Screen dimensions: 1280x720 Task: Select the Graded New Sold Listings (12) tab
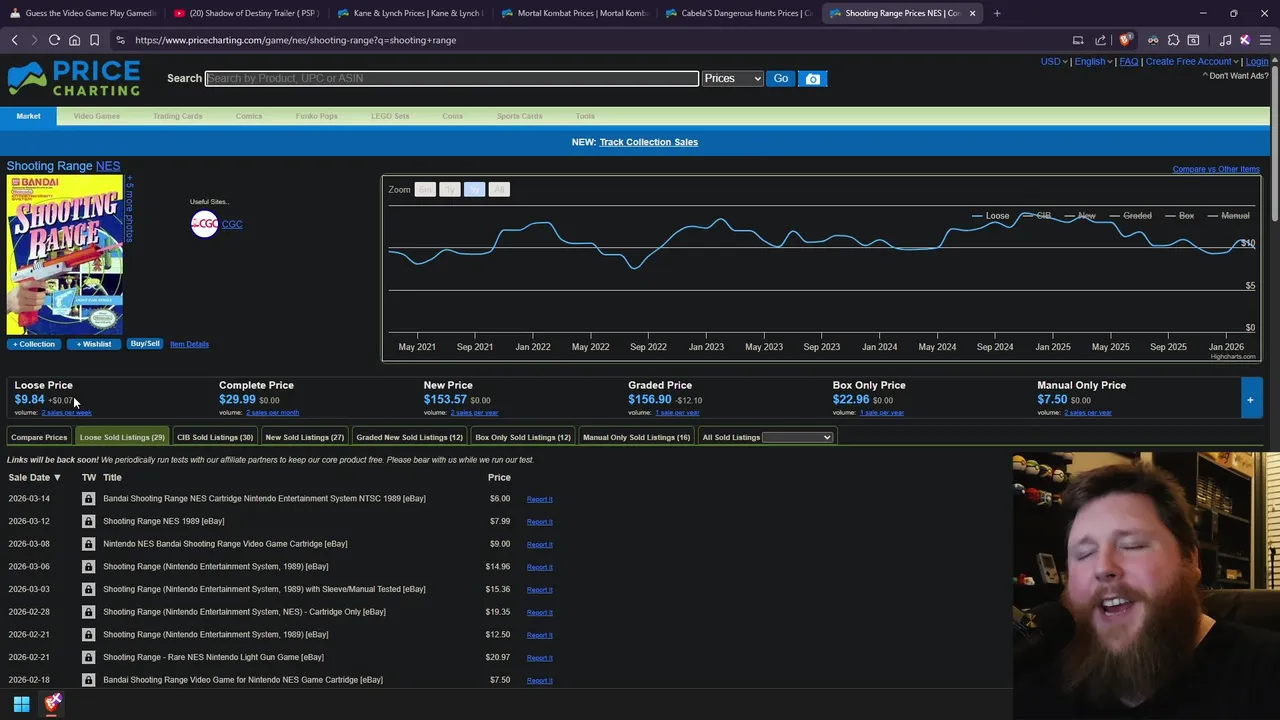coord(410,437)
